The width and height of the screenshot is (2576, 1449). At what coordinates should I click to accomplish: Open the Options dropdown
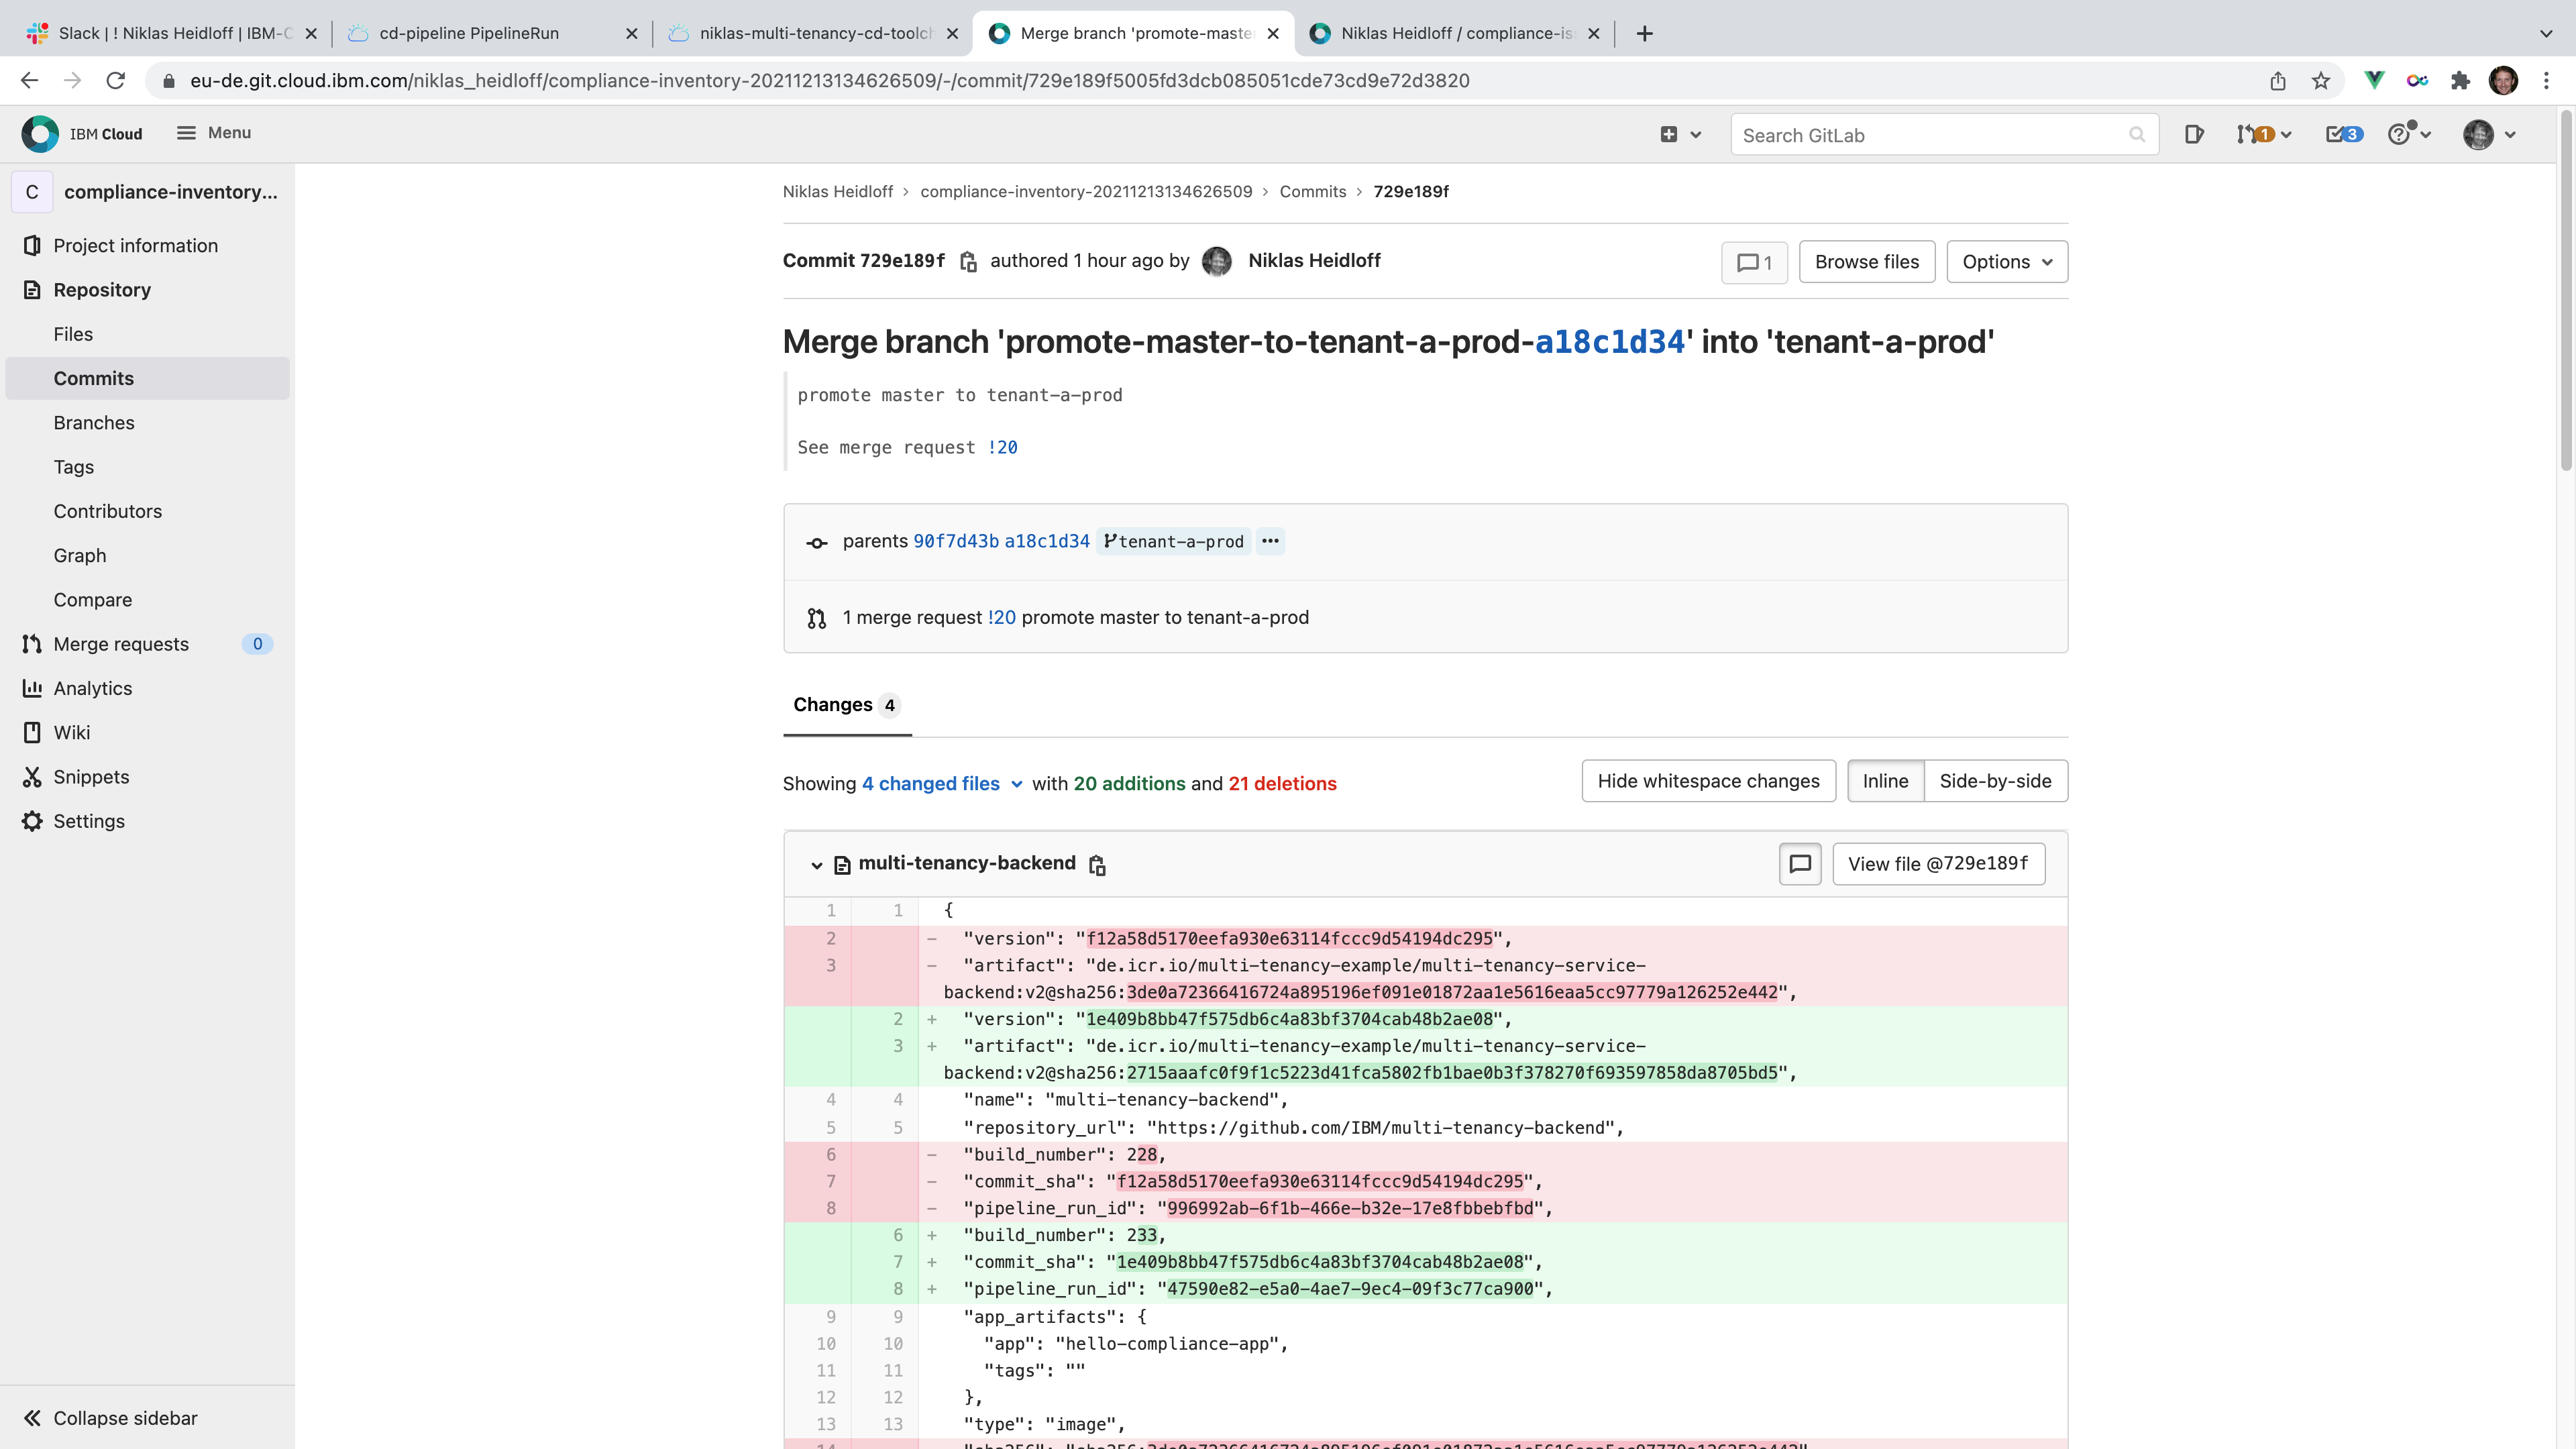point(2006,262)
